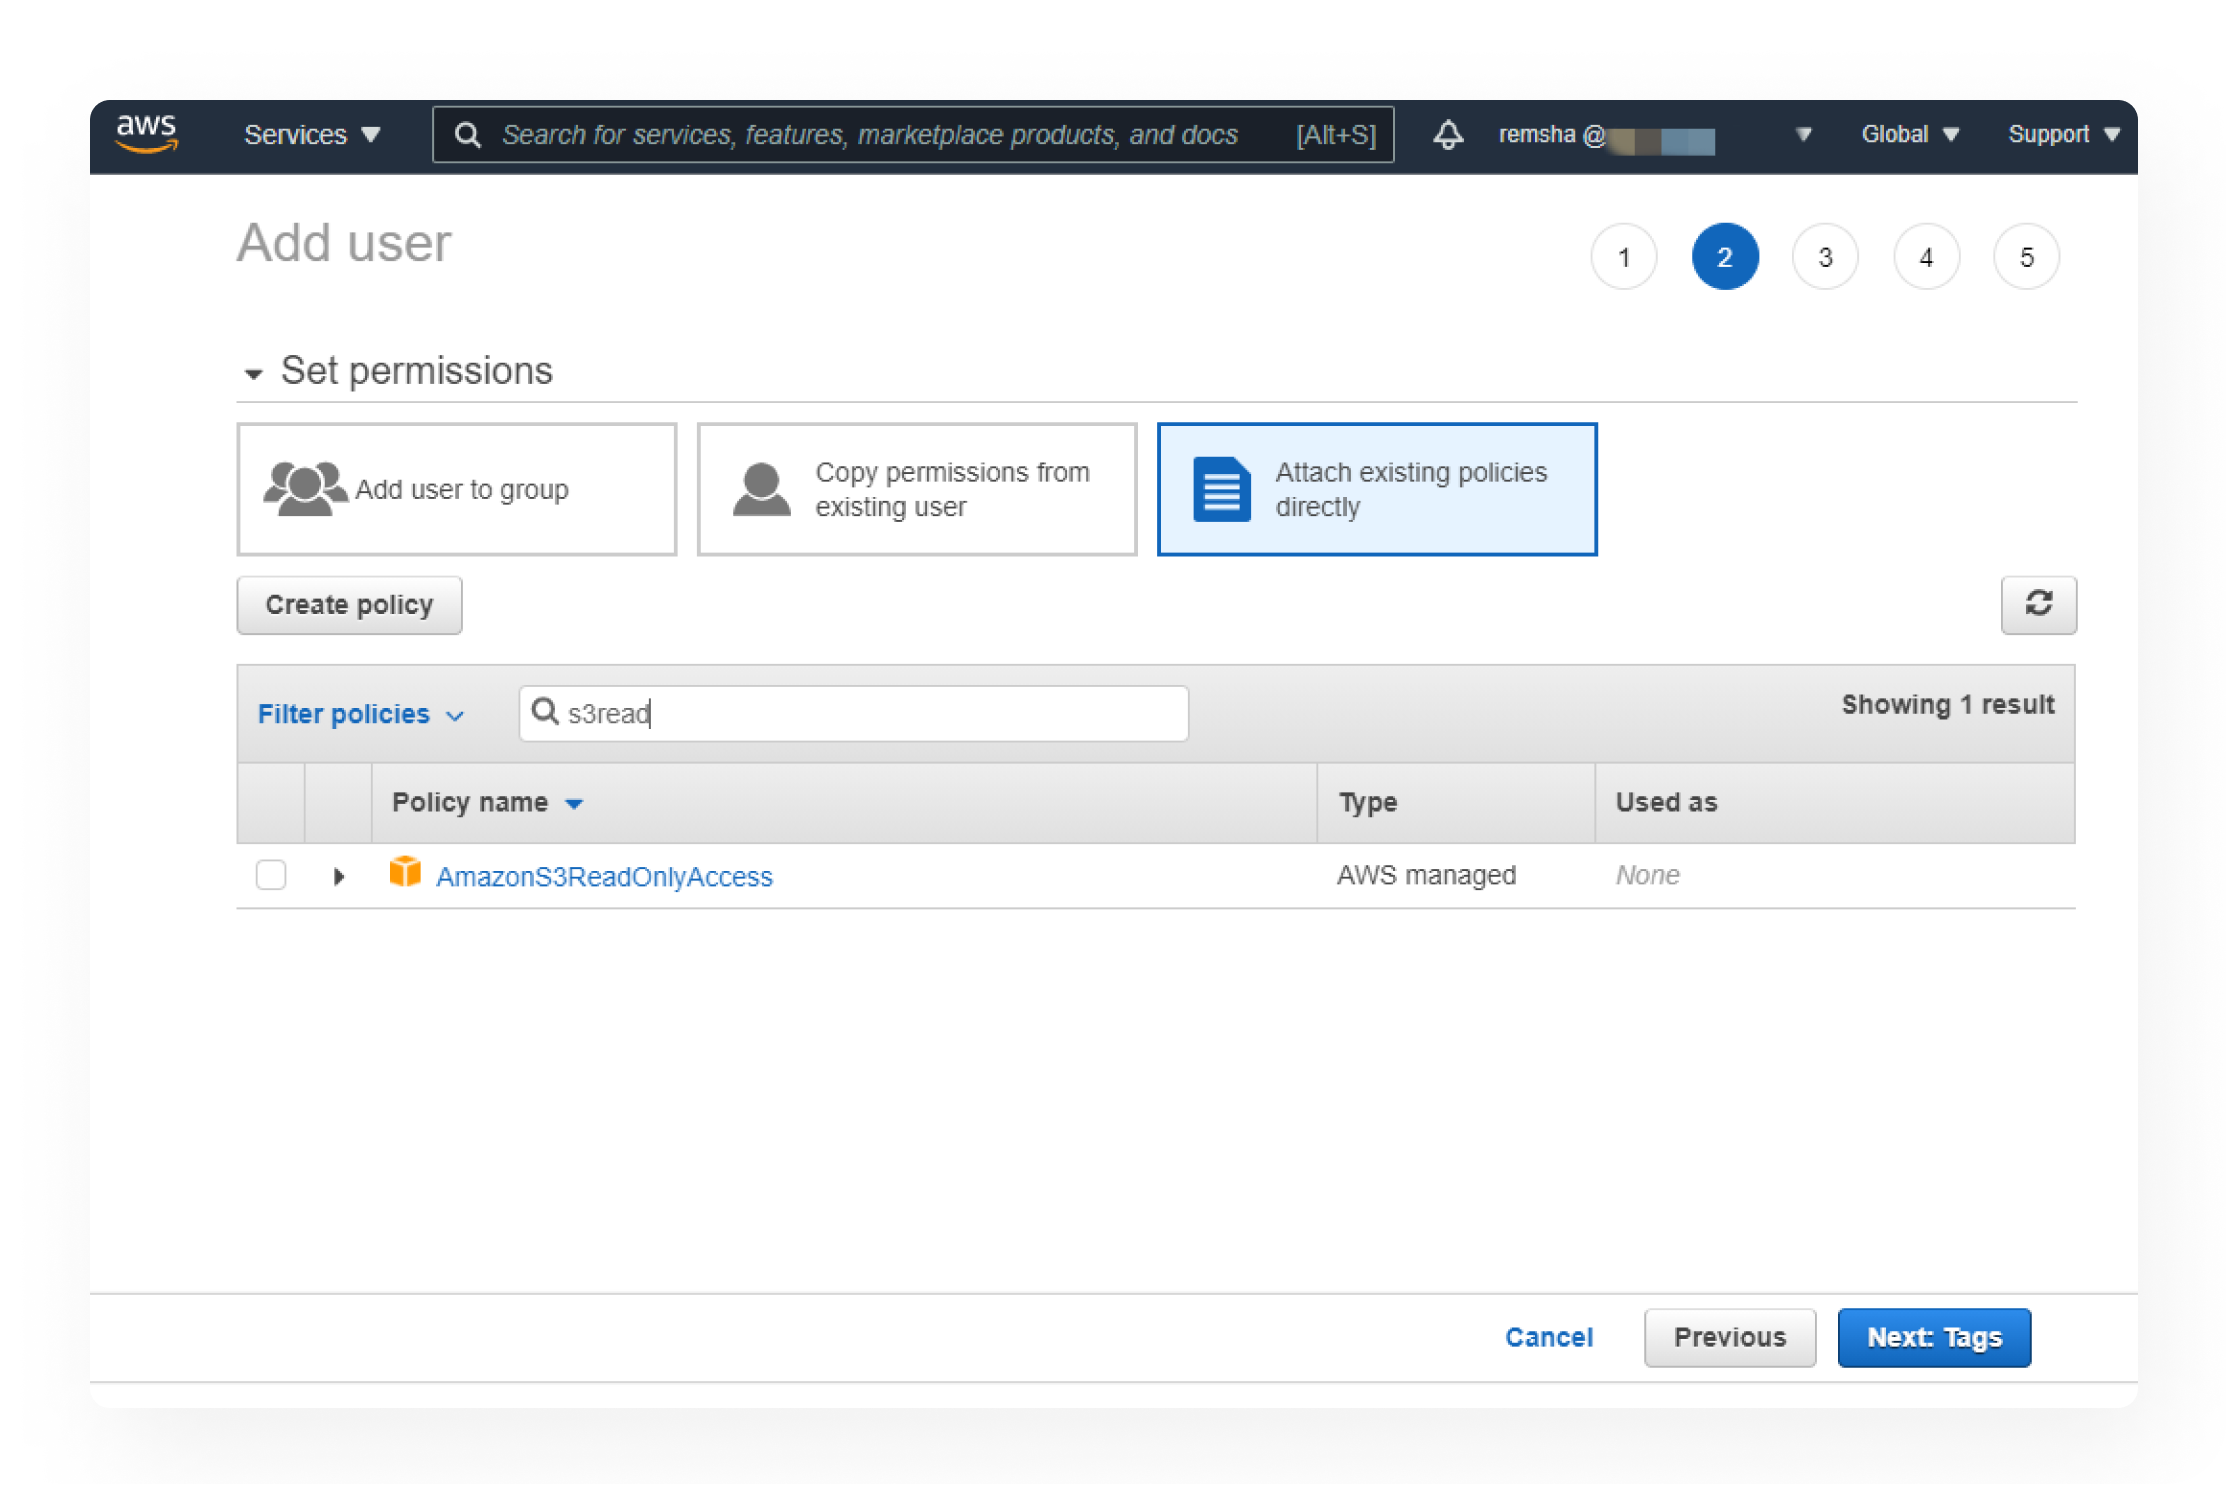Image resolution: width=2226 pixels, height=1510 pixels.
Task: Click the group icon in Add user to group
Action: point(305,489)
